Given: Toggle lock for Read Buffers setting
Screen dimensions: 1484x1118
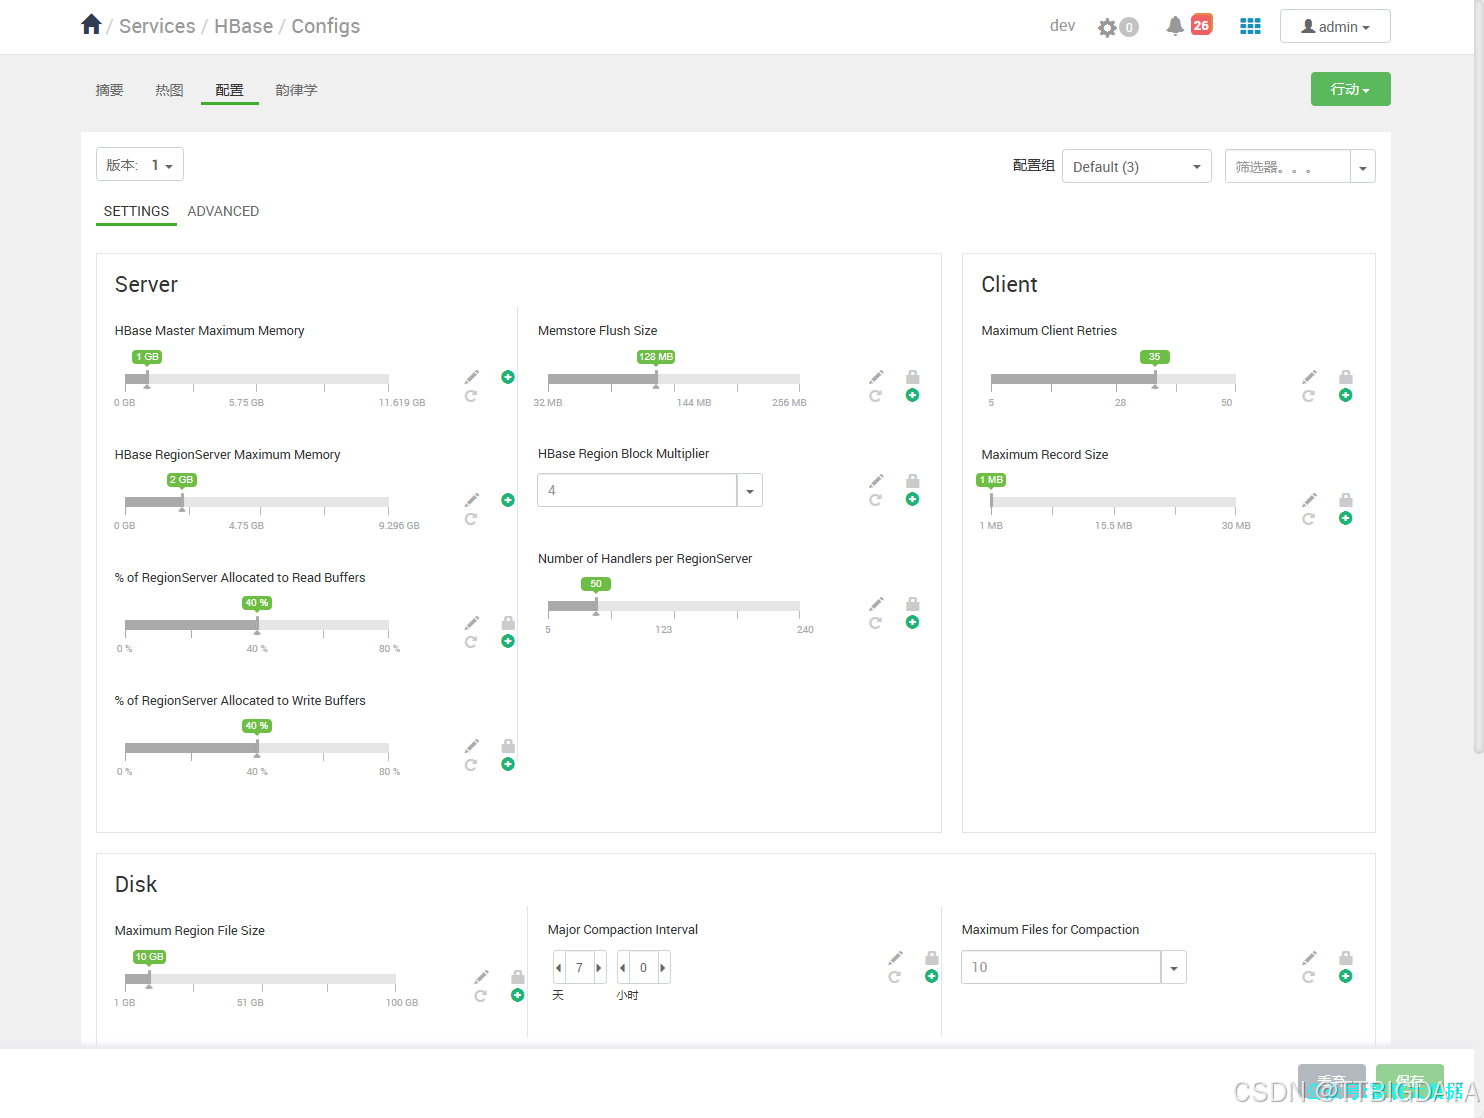Looking at the screenshot, I should [508, 623].
